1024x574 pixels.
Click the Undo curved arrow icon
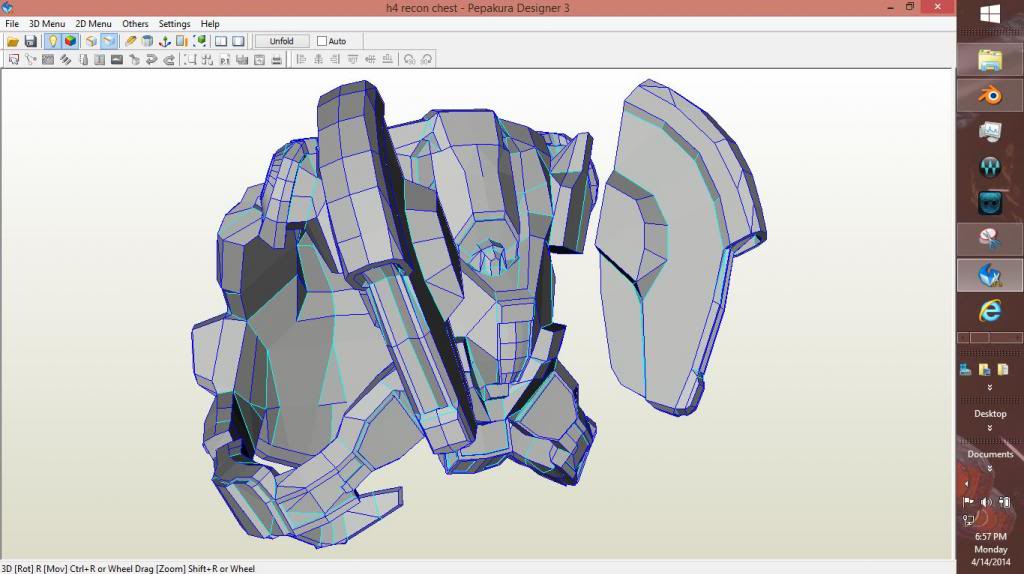(x=152, y=59)
